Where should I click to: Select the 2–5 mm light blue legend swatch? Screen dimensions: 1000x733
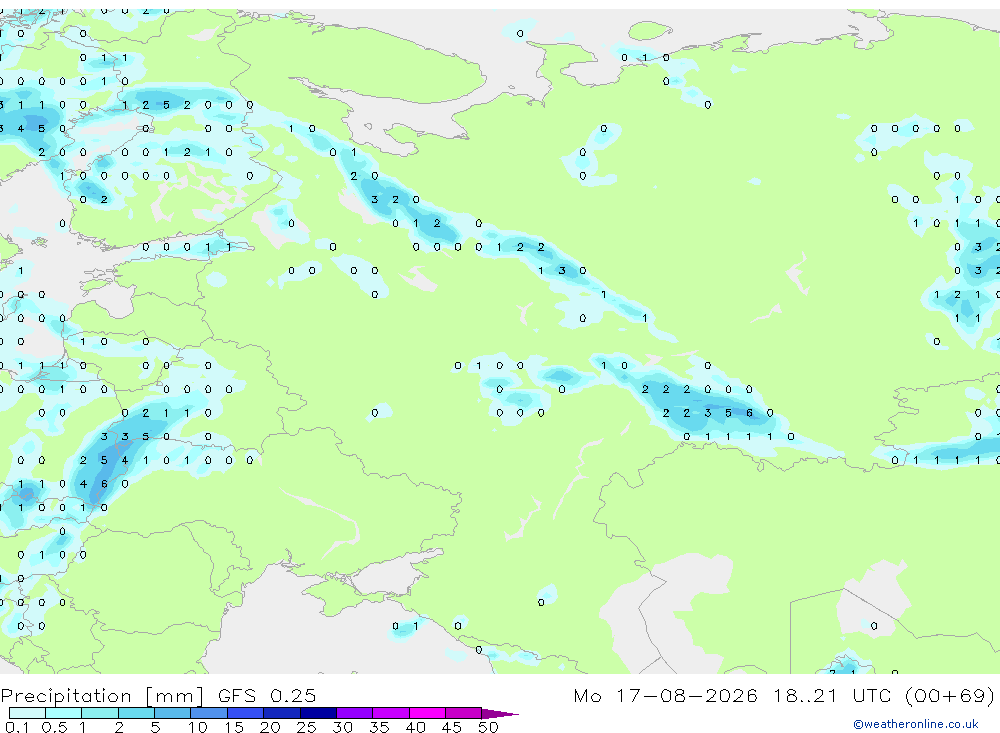[x=136, y=713]
